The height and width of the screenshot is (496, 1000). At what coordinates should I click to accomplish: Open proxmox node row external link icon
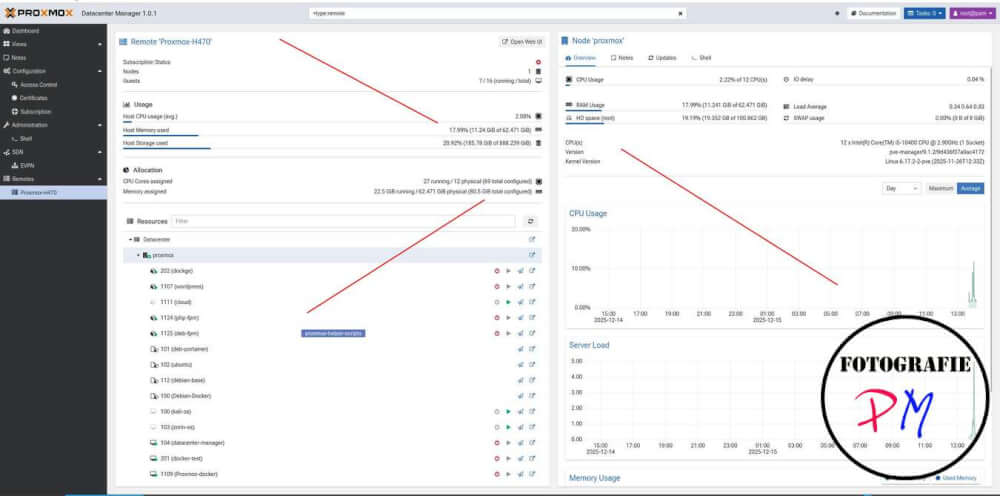[532, 255]
